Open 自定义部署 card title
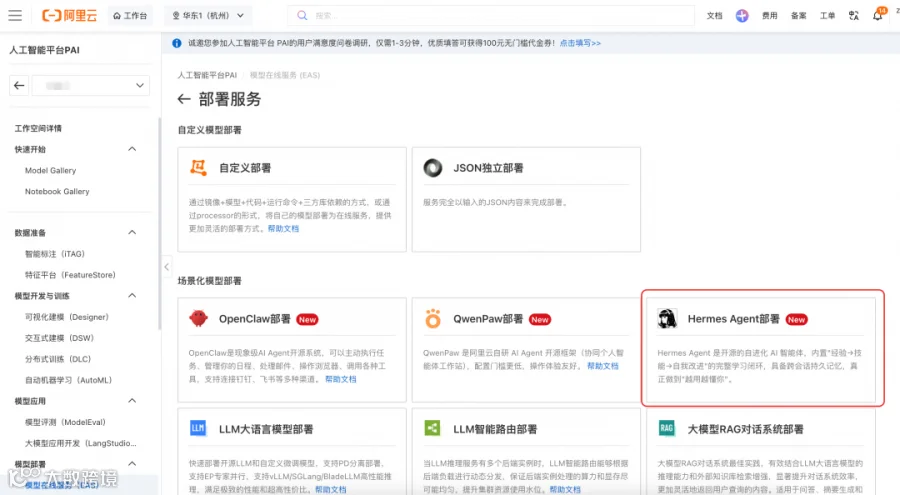 coord(245,168)
